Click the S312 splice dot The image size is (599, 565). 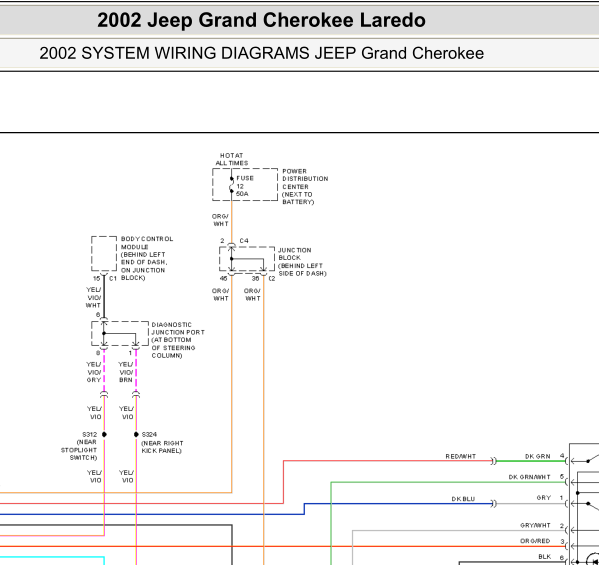(x=104, y=434)
